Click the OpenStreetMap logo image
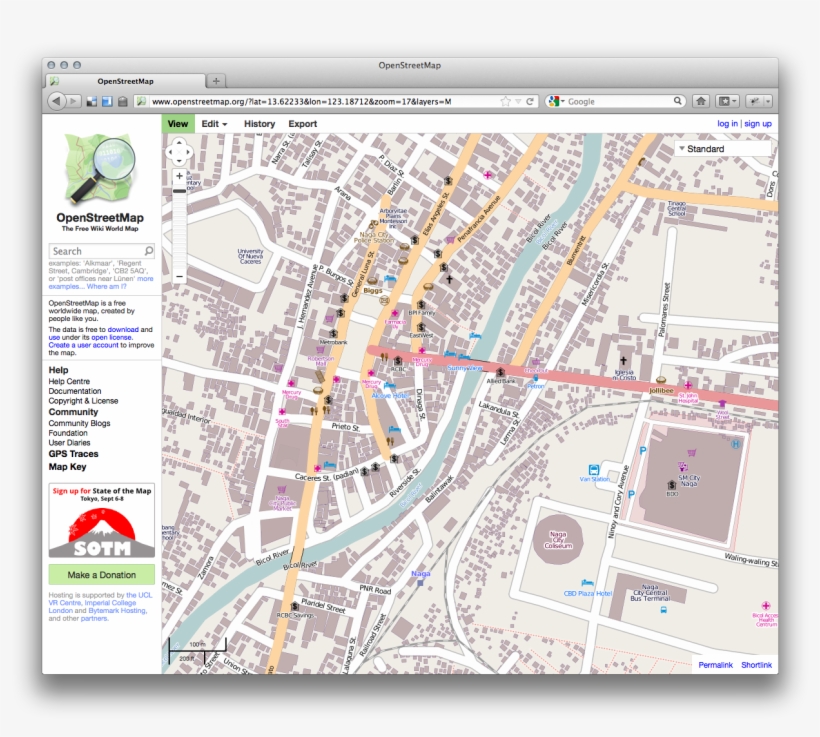The height and width of the screenshot is (737, 820). coord(99,168)
